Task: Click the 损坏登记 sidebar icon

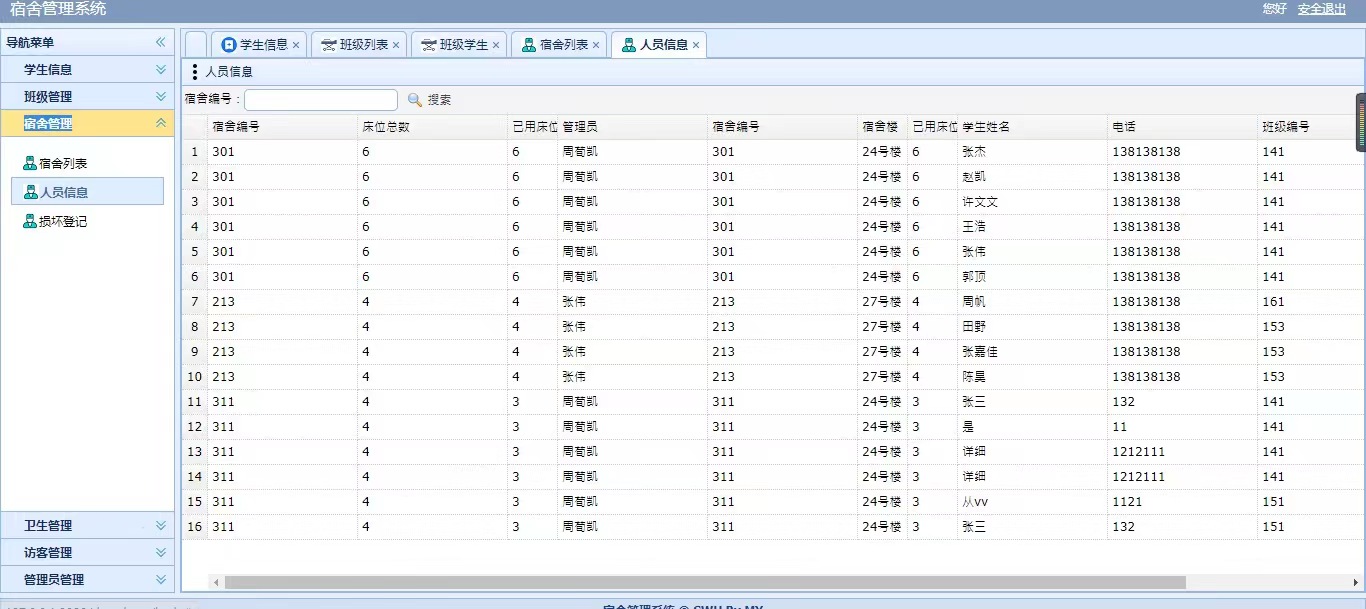Action: pyautogui.click(x=30, y=222)
